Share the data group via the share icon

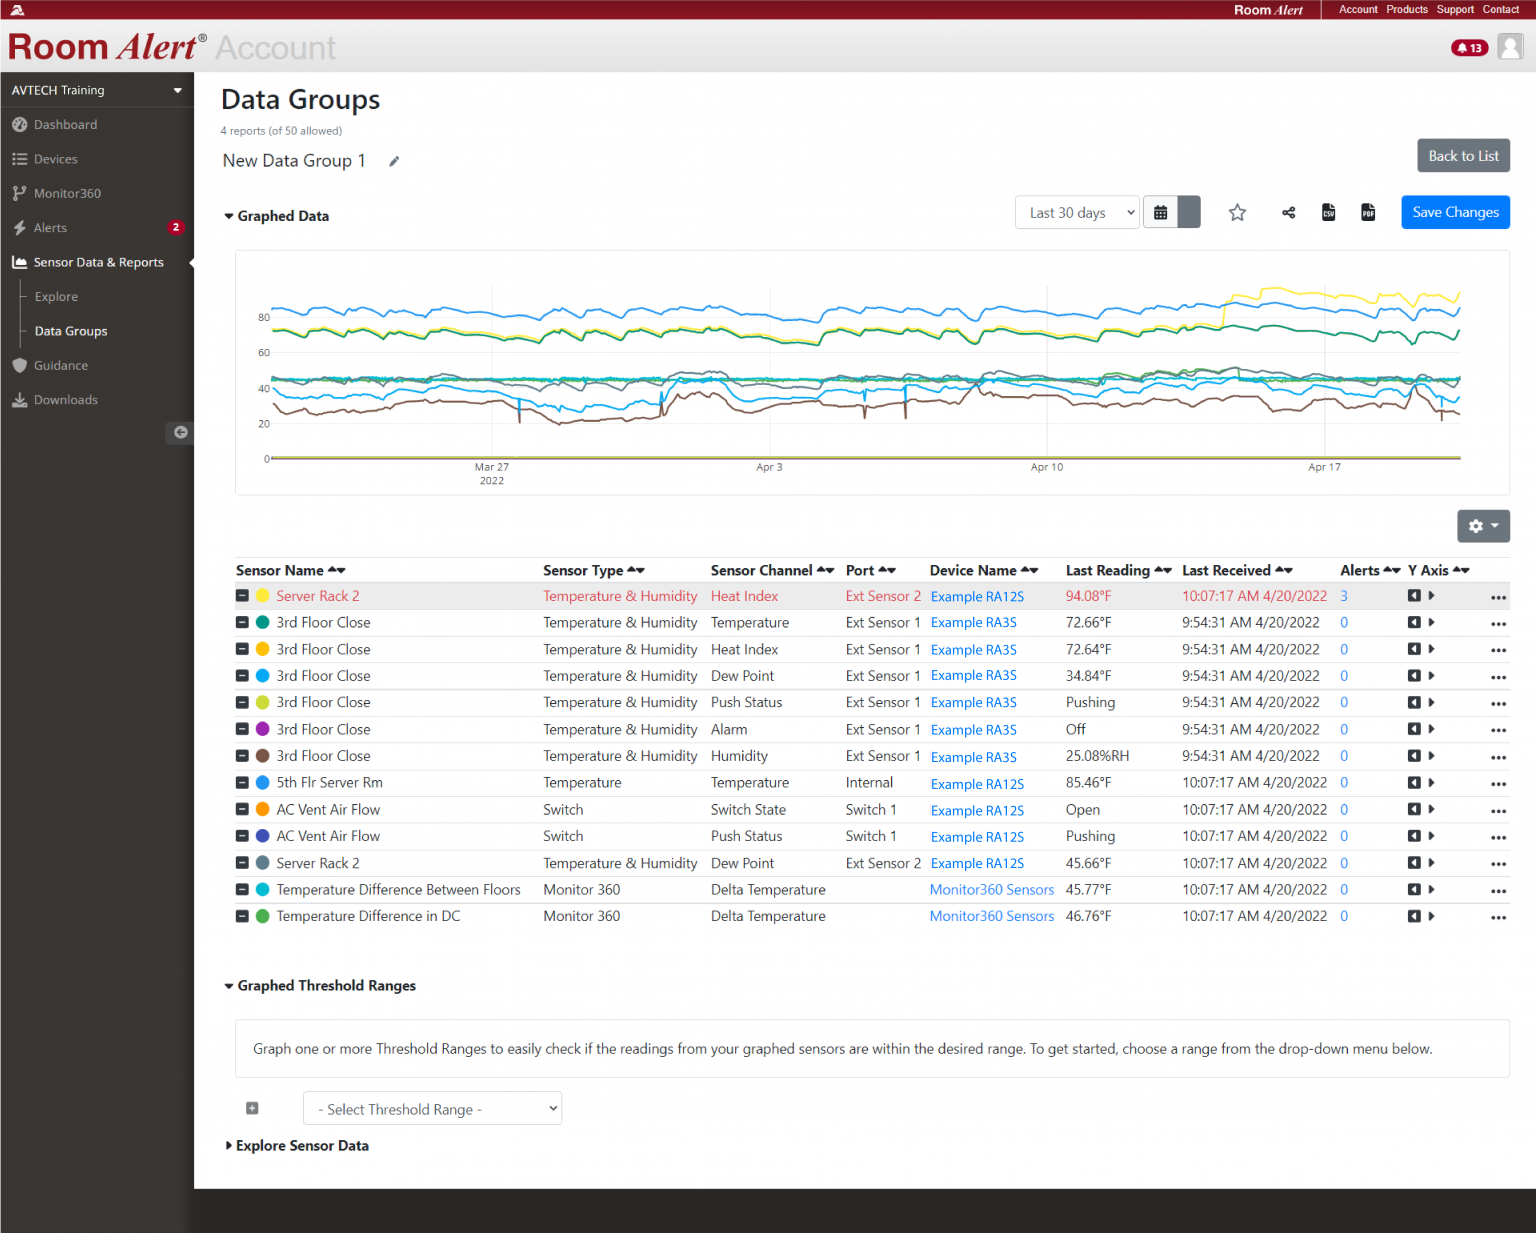coord(1288,212)
